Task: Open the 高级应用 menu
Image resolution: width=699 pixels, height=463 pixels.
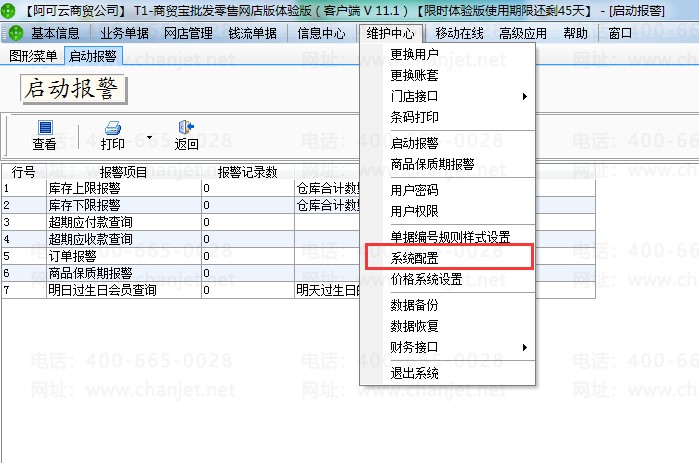Action: 523,33
